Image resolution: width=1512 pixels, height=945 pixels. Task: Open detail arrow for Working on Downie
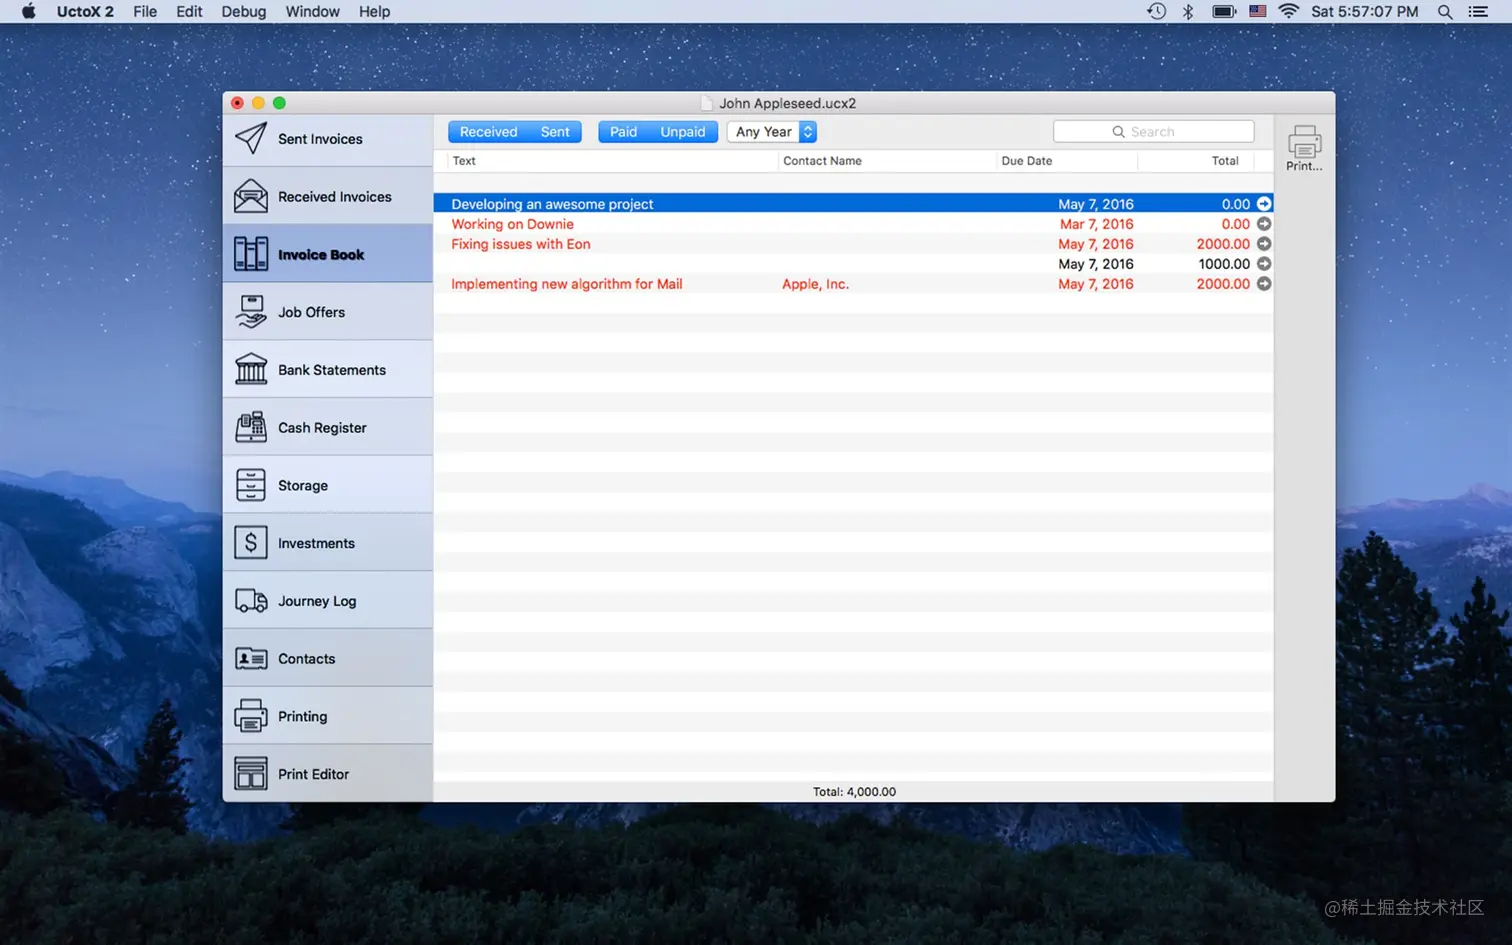click(1264, 224)
